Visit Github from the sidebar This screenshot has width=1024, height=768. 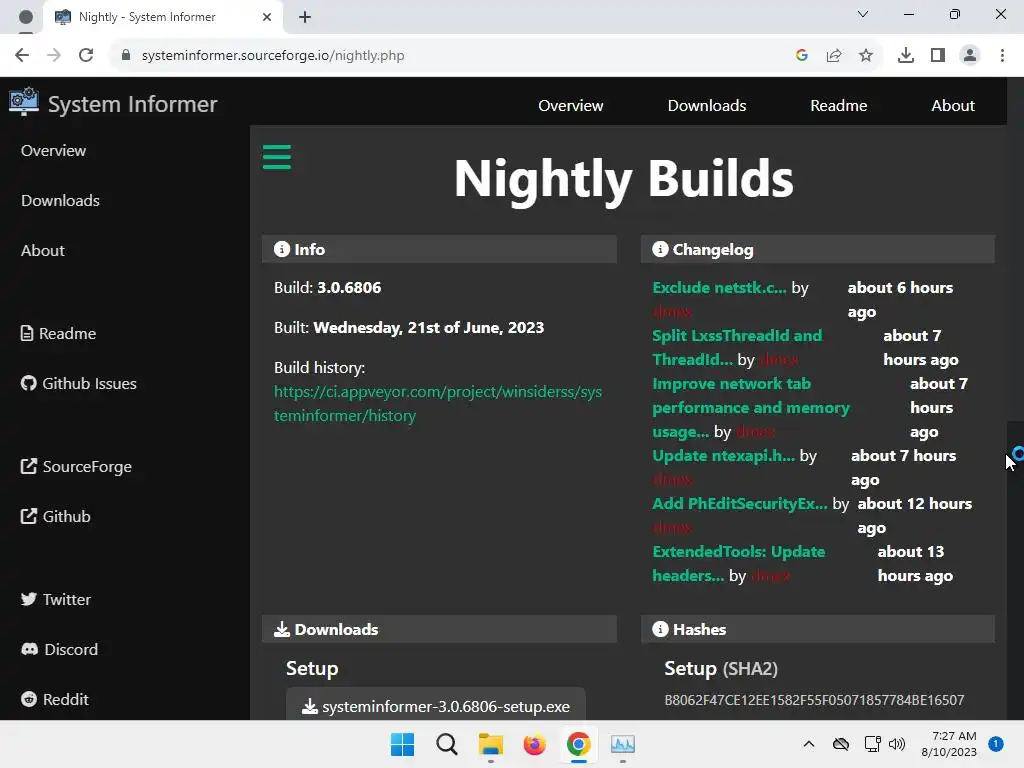point(56,517)
